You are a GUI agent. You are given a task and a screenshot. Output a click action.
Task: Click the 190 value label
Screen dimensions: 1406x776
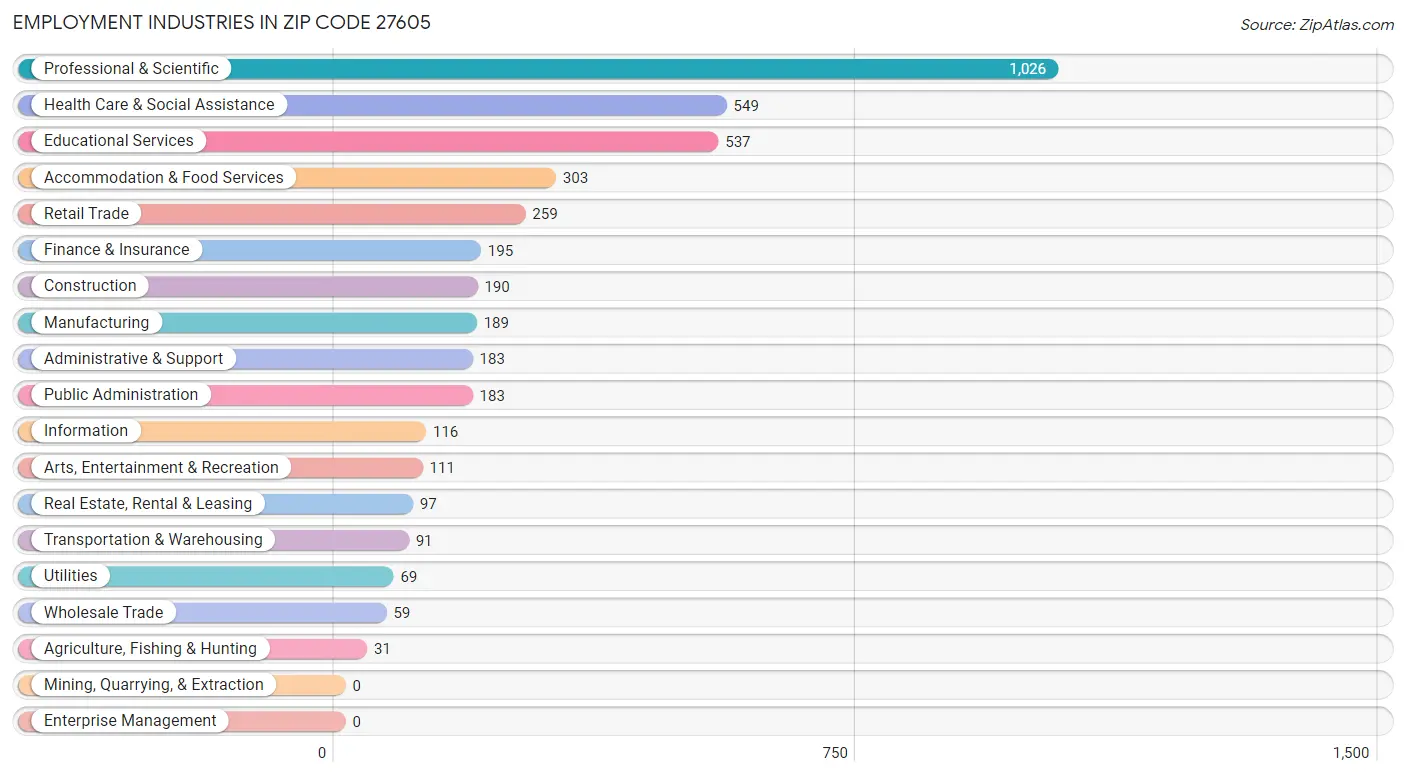pos(497,287)
